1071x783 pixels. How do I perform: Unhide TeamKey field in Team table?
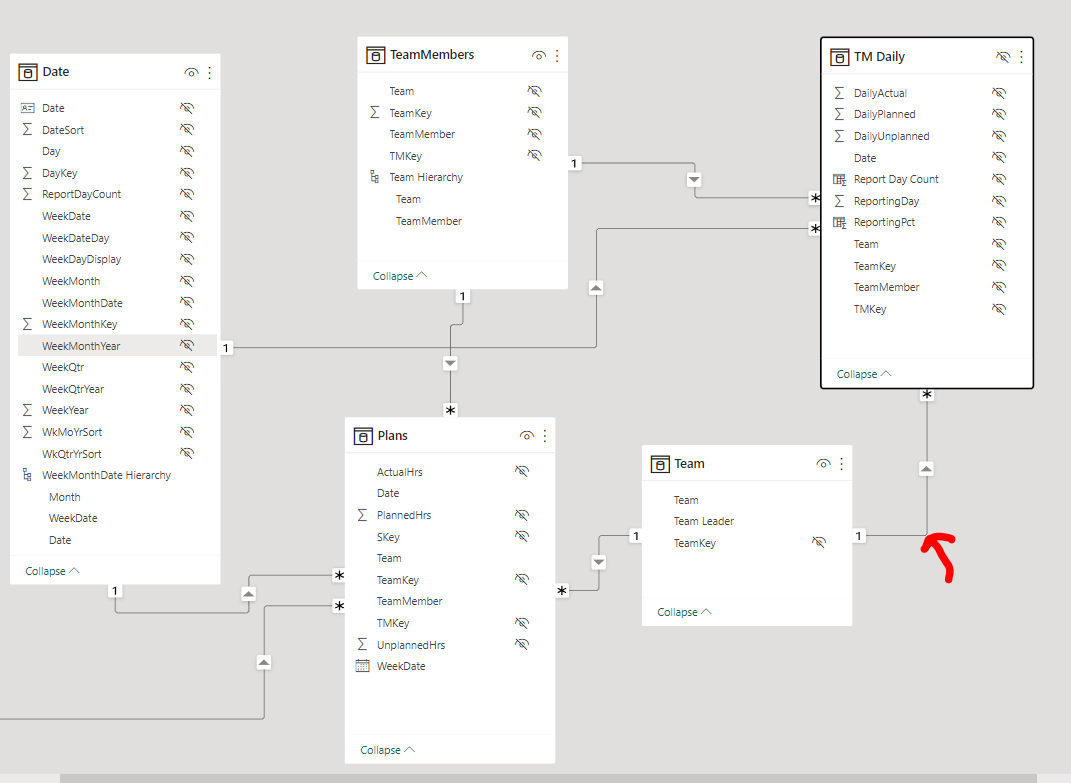(818, 542)
